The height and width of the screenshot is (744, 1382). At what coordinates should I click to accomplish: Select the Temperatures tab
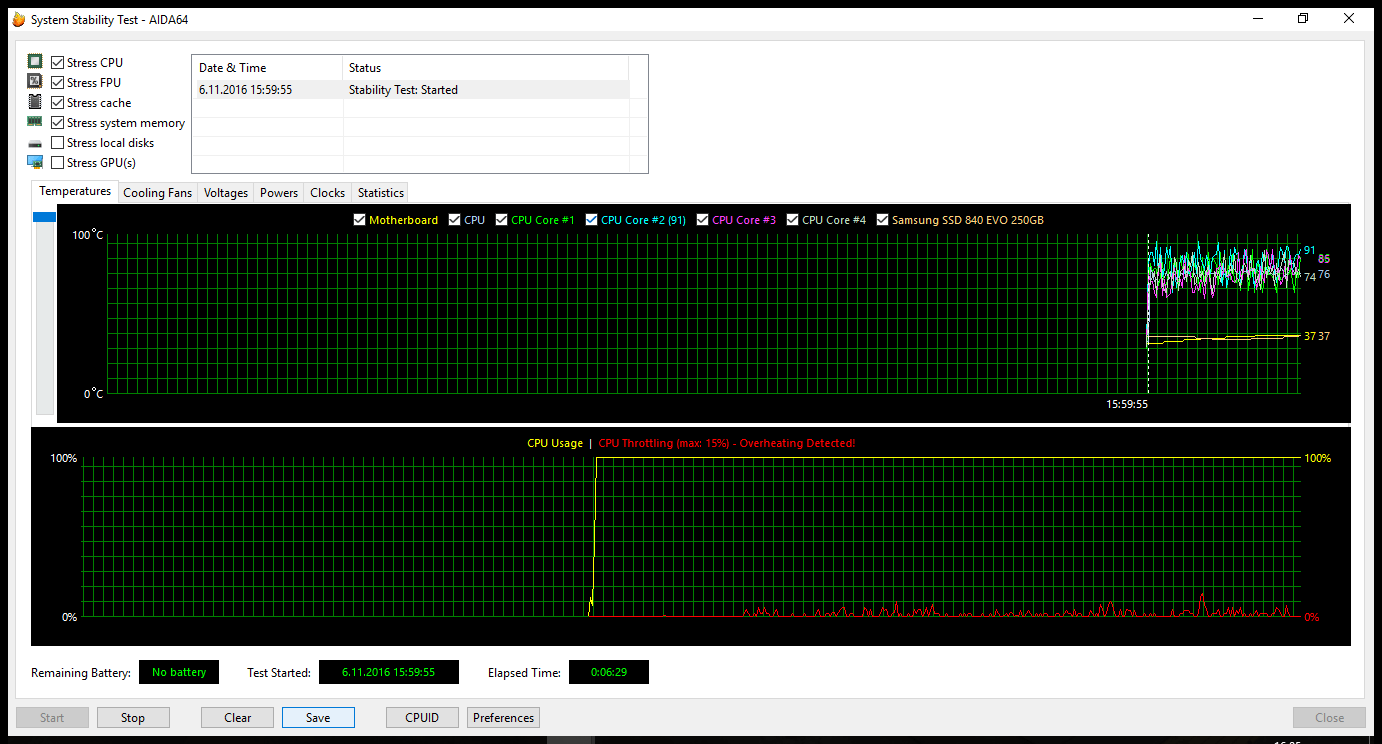[75, 191]
